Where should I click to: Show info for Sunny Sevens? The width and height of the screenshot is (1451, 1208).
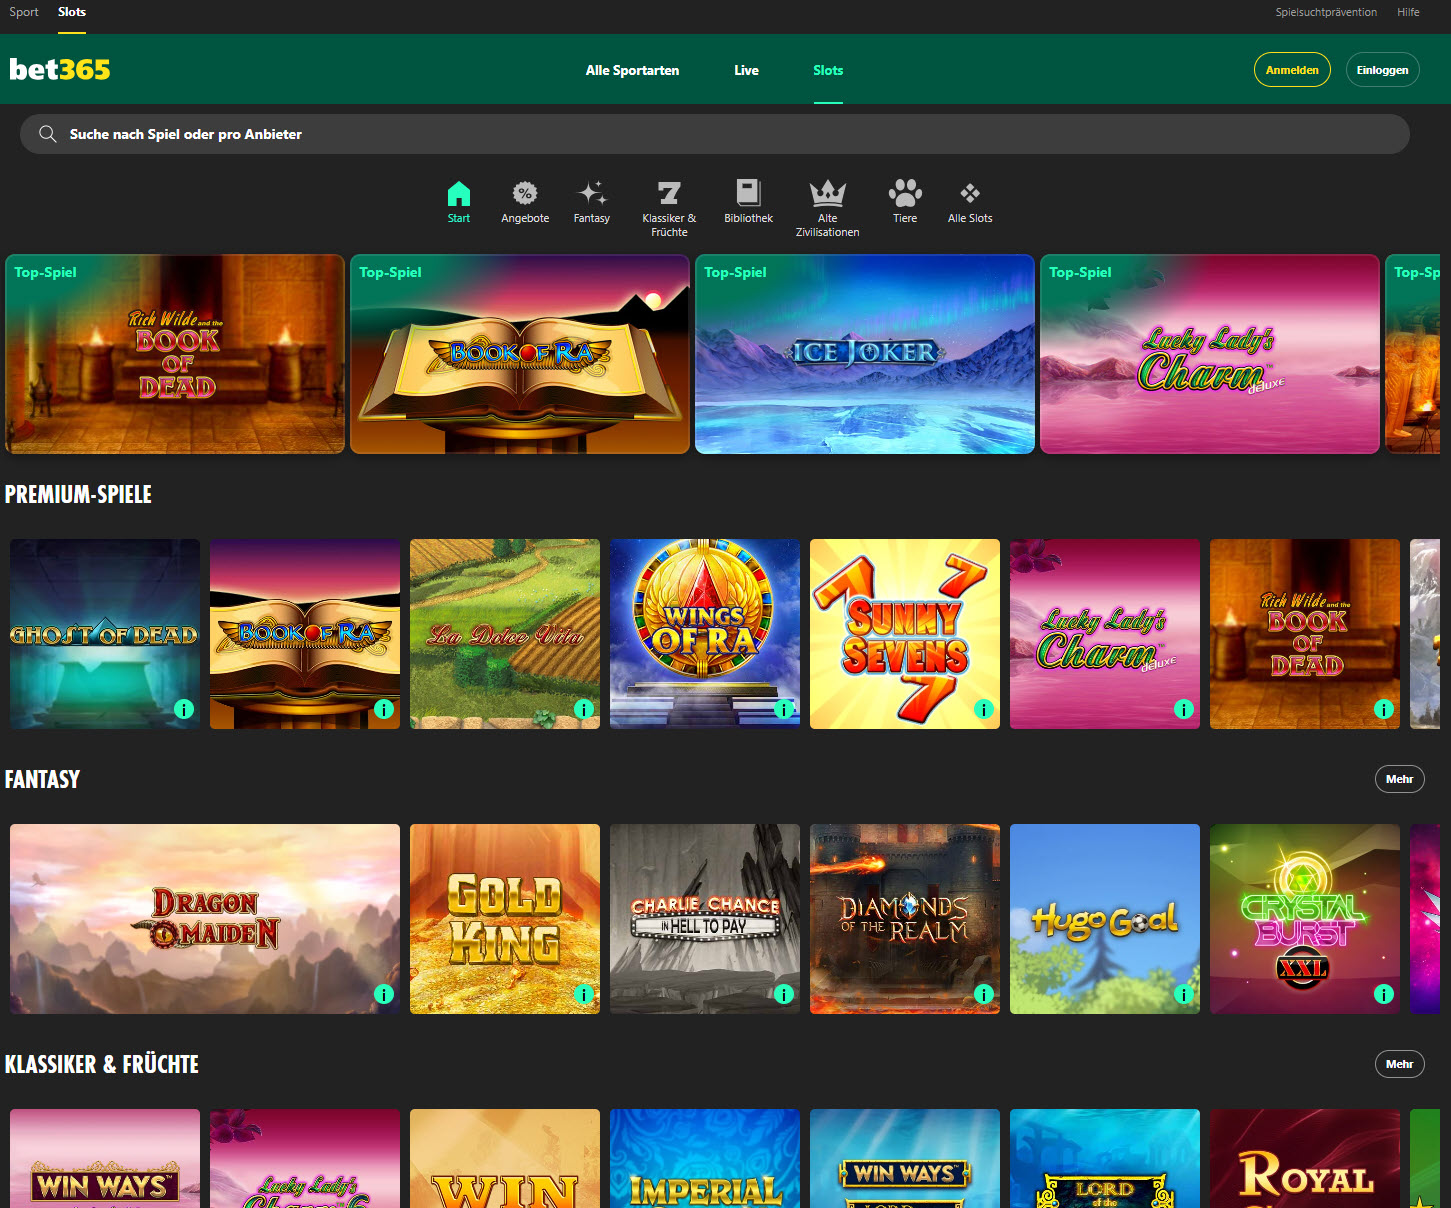coord(984,709)
